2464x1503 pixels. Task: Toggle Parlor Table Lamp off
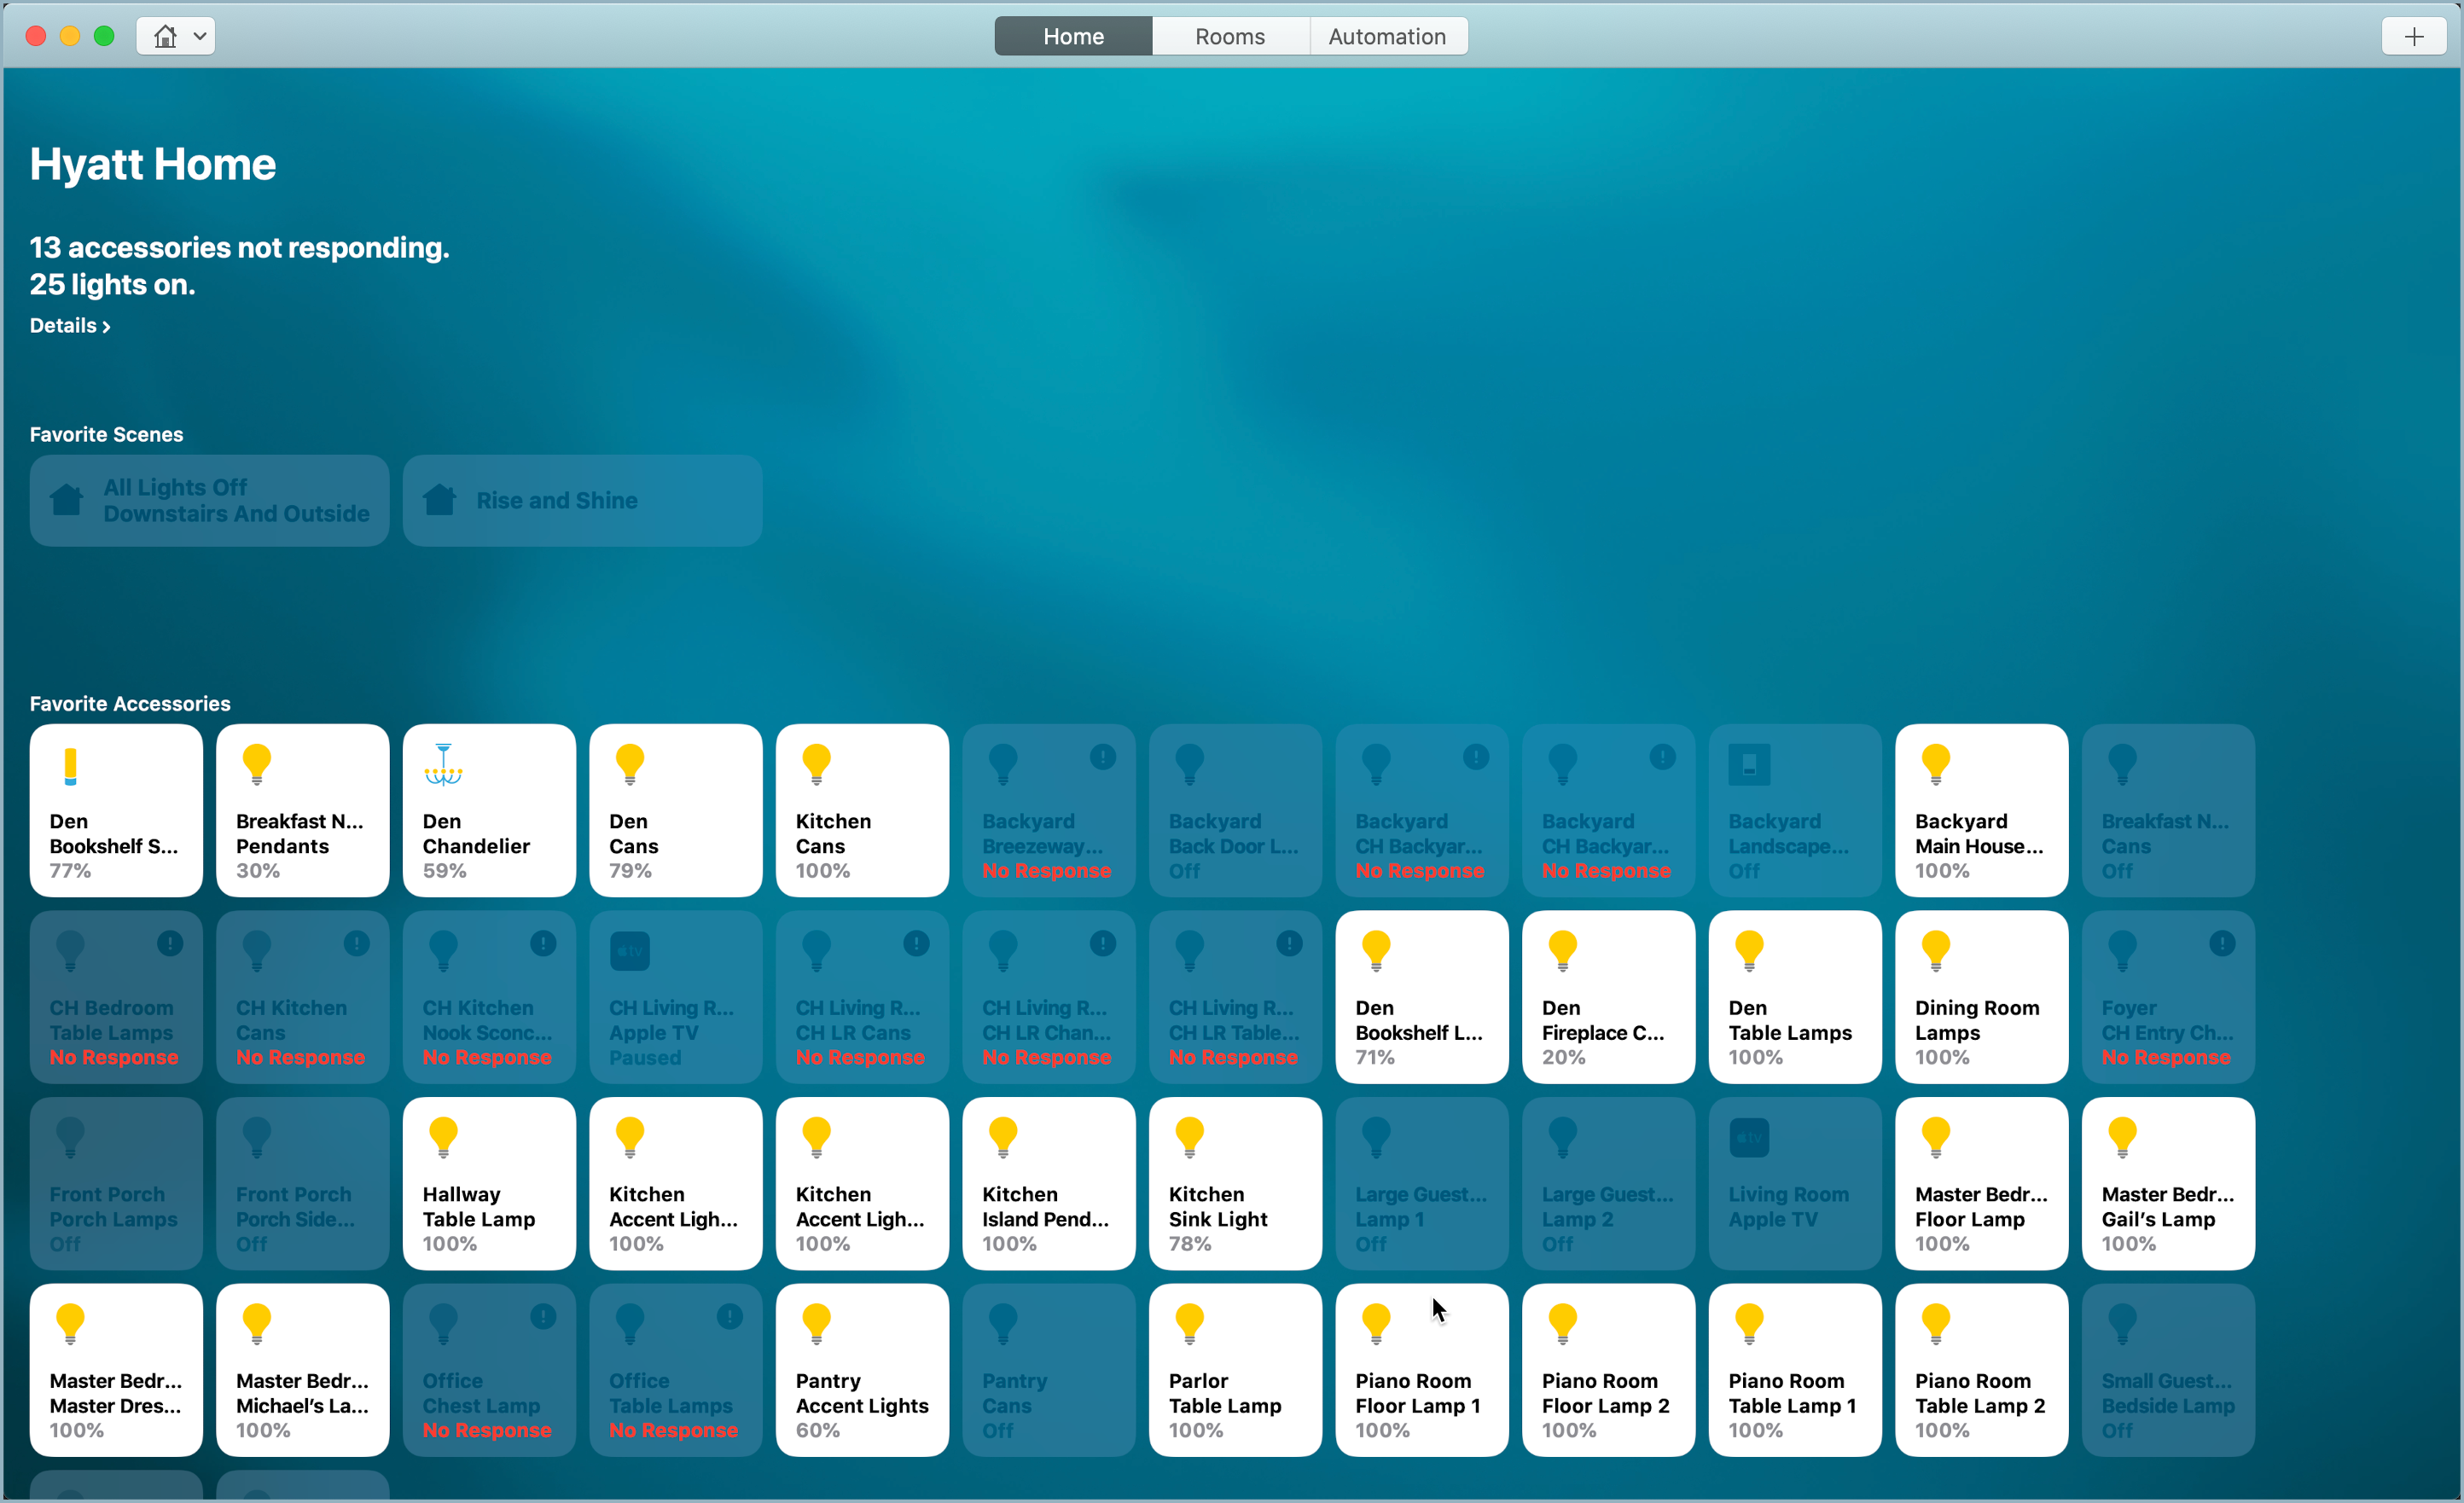1235,1370
